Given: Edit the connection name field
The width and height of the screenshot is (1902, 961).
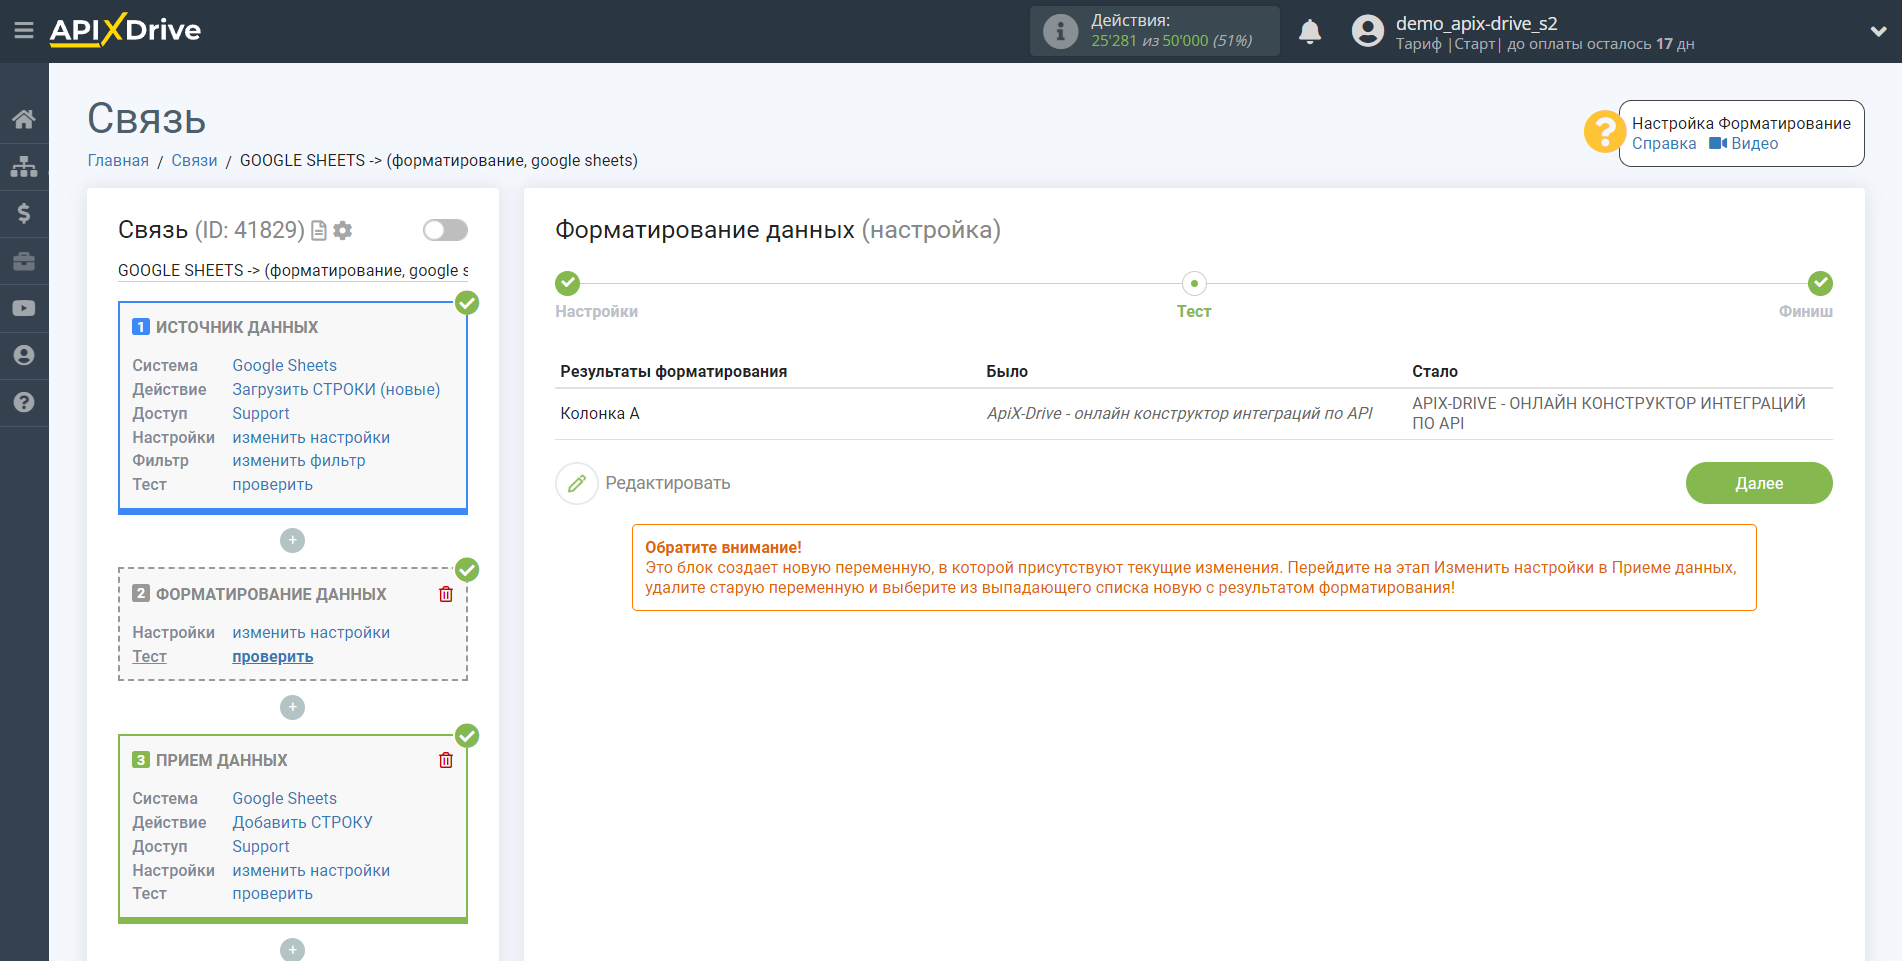Looking at the screenshot, I should (x=293, y=270).
